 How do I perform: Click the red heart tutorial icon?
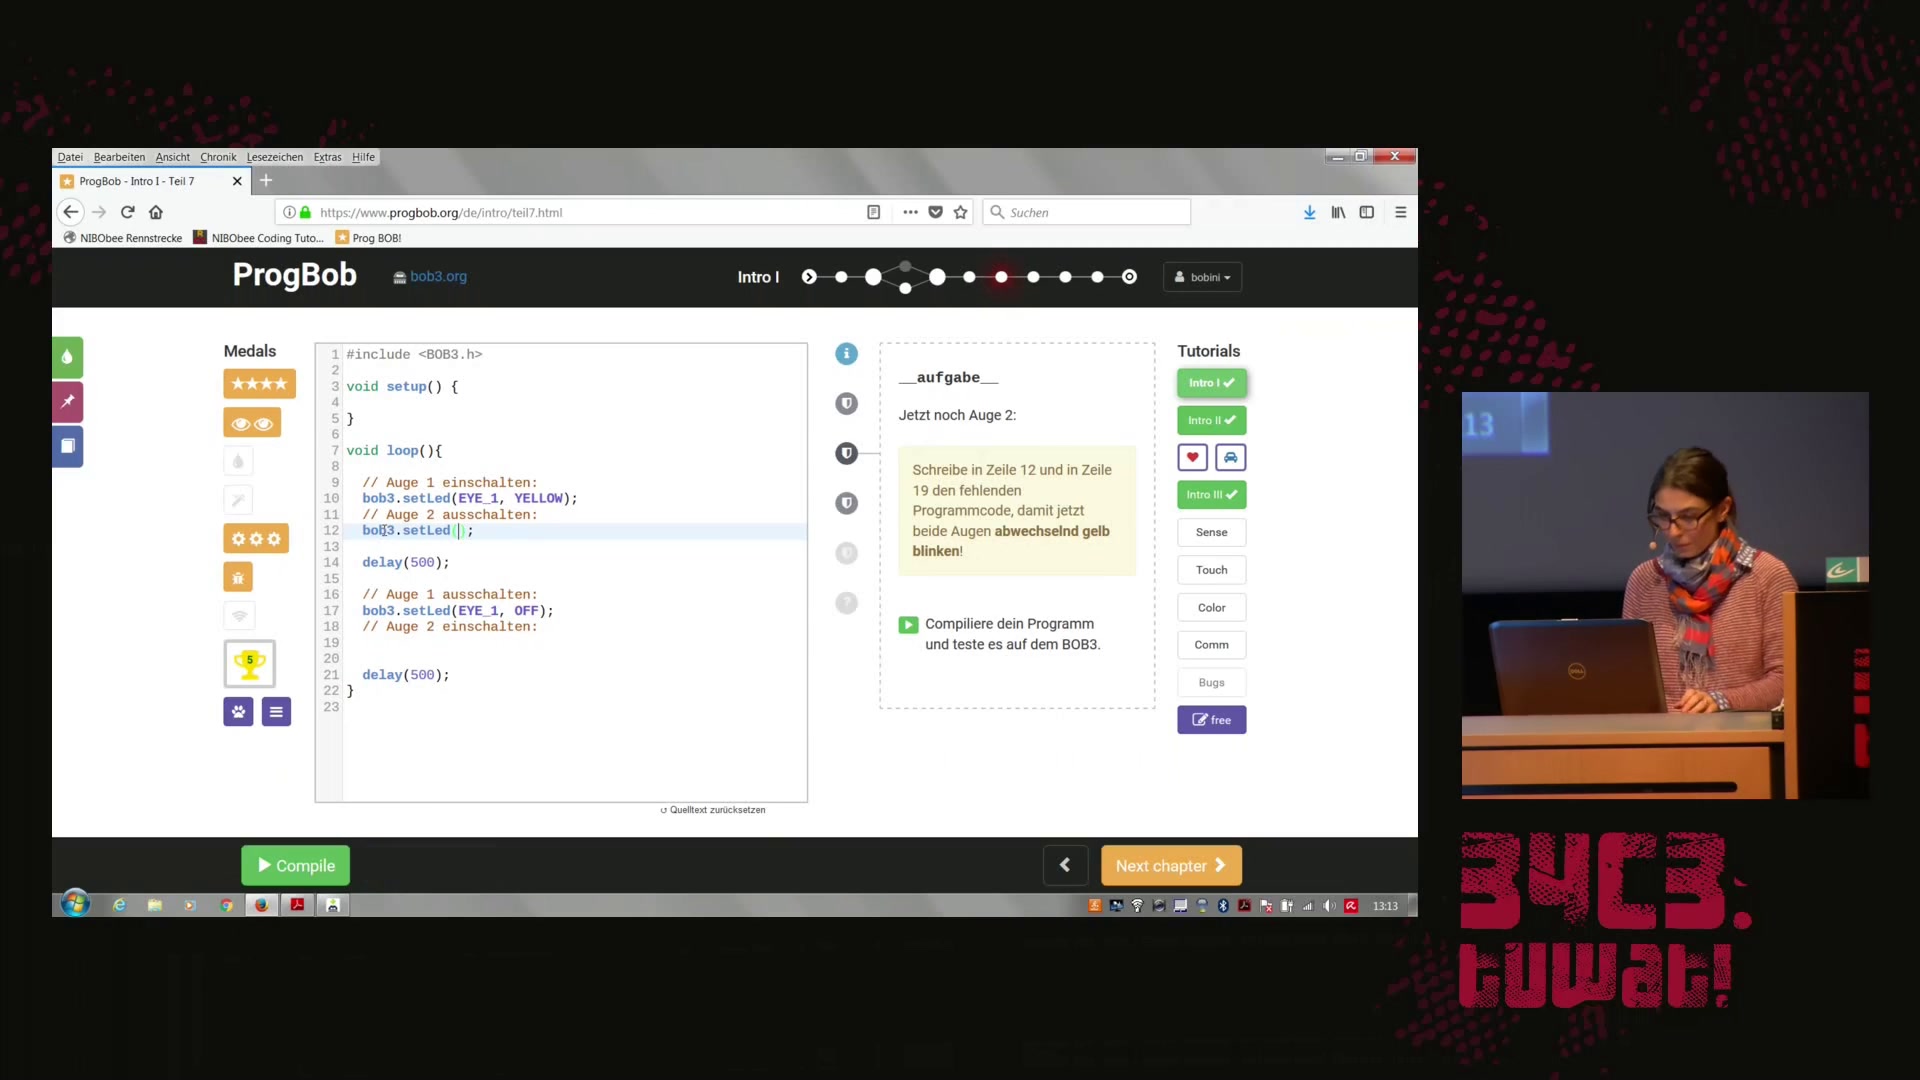coord(1192,457)
